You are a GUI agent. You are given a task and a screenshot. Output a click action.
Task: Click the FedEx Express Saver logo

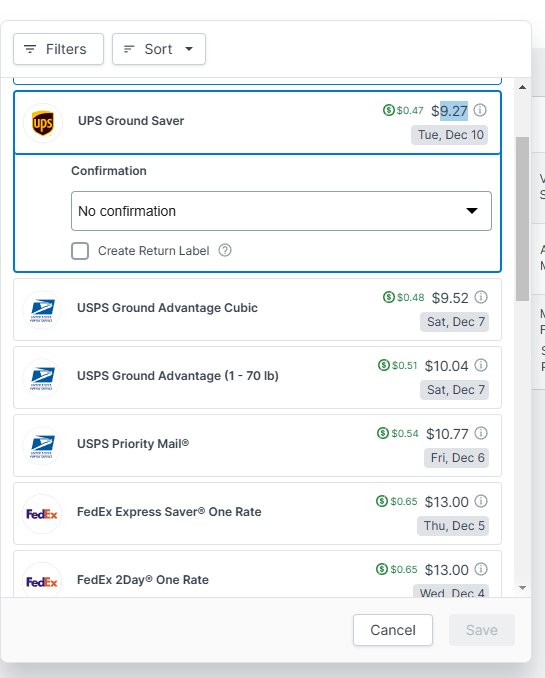[x=42, y=514]
